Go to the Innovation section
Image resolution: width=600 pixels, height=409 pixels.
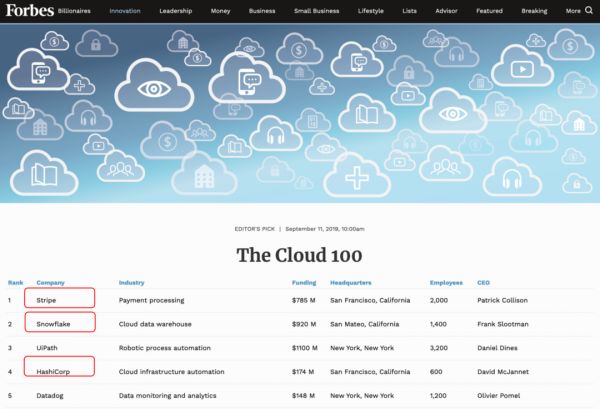(125, 12)
